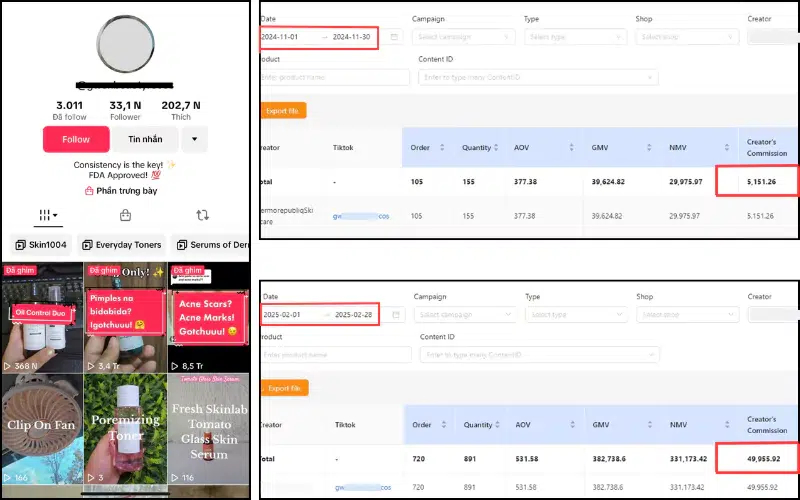Open the Content ID selector in top report
Screen dimensions: 800x500
pyautogui.click(x=538, y=77)
